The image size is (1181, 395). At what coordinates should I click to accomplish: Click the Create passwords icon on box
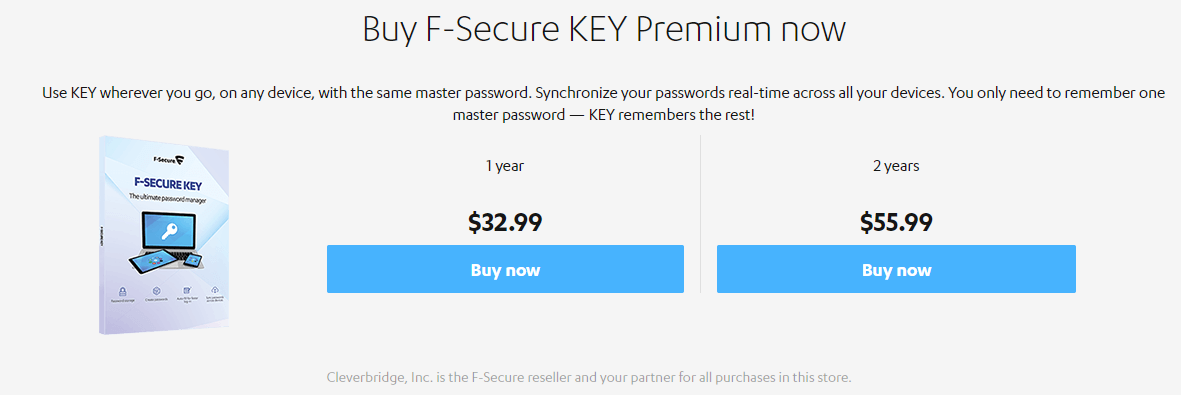pos(155,290)
